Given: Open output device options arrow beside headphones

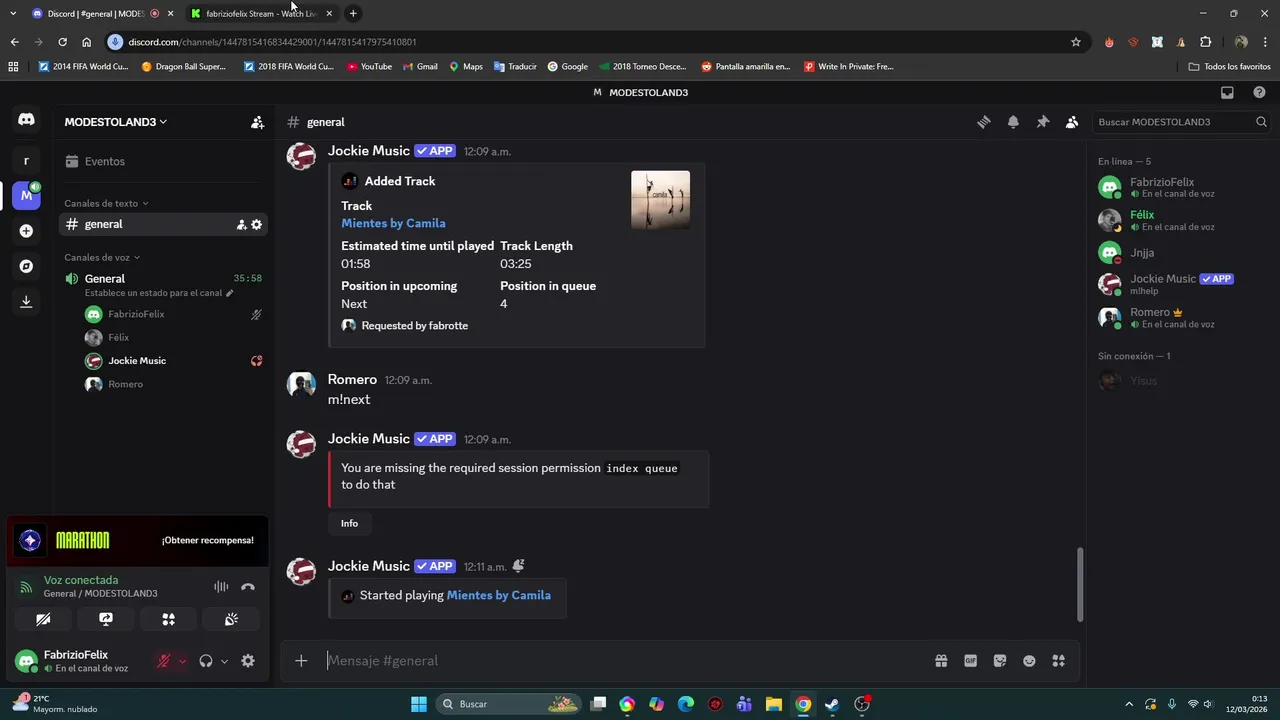Looking at the screenshot, I should pyautogui.click(x=224, y=661).
